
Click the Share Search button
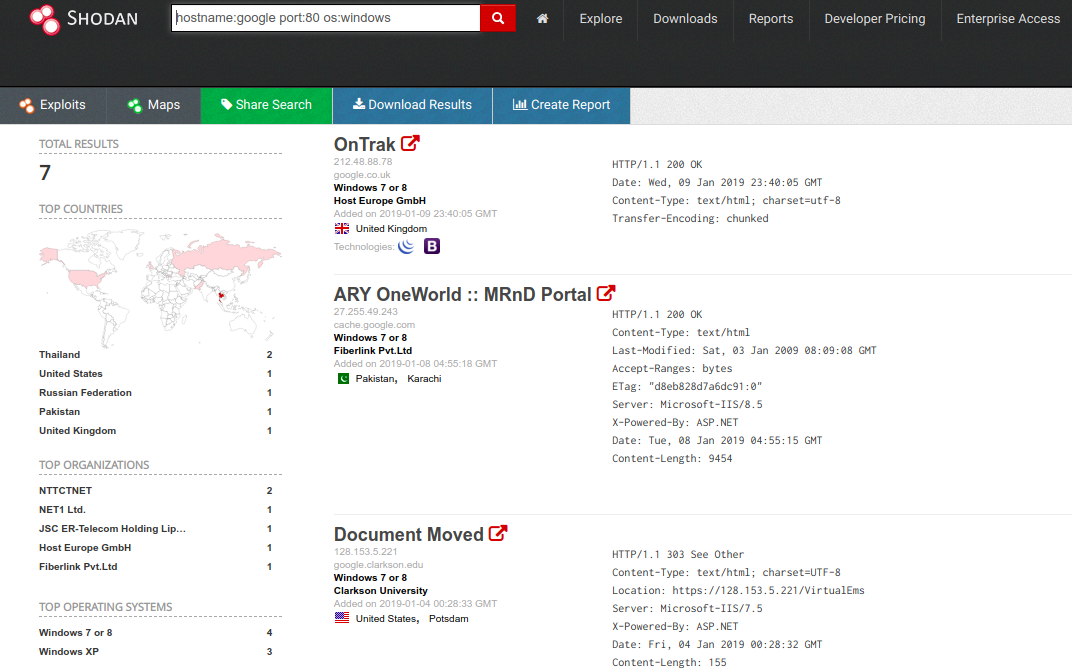(x=267, y=105)
